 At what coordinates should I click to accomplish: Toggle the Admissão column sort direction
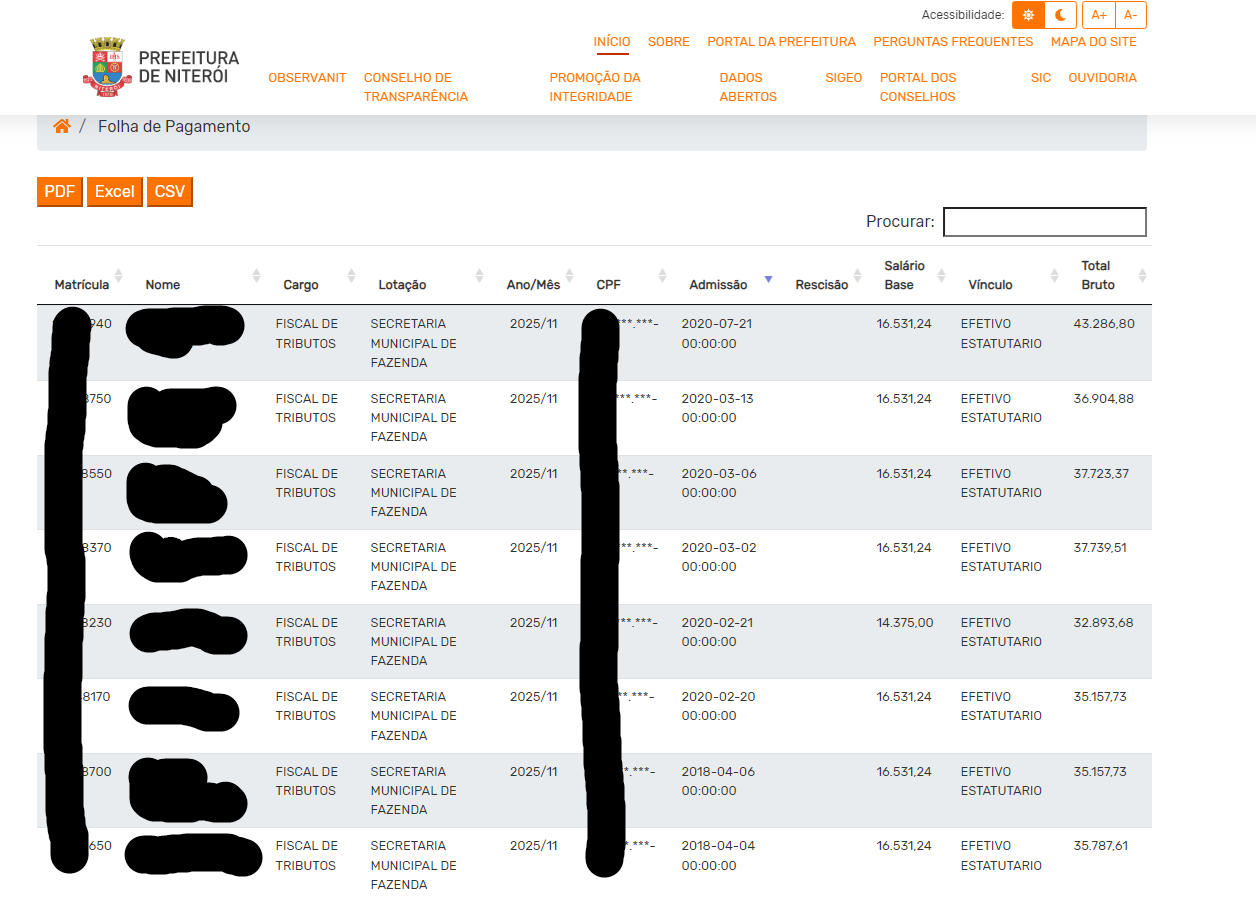click(767, 280)
